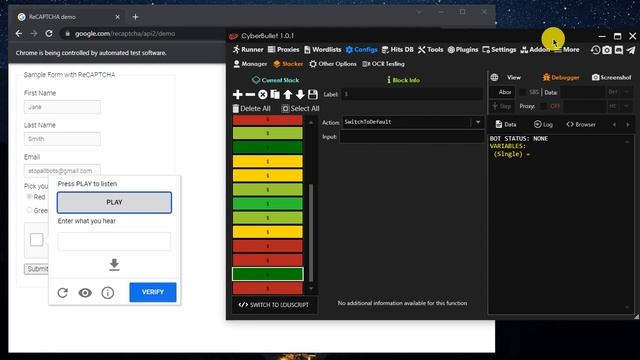Screen dimensions: 640x360
Task: Remove the selected block with the minus icon
Action: point(250,95)
